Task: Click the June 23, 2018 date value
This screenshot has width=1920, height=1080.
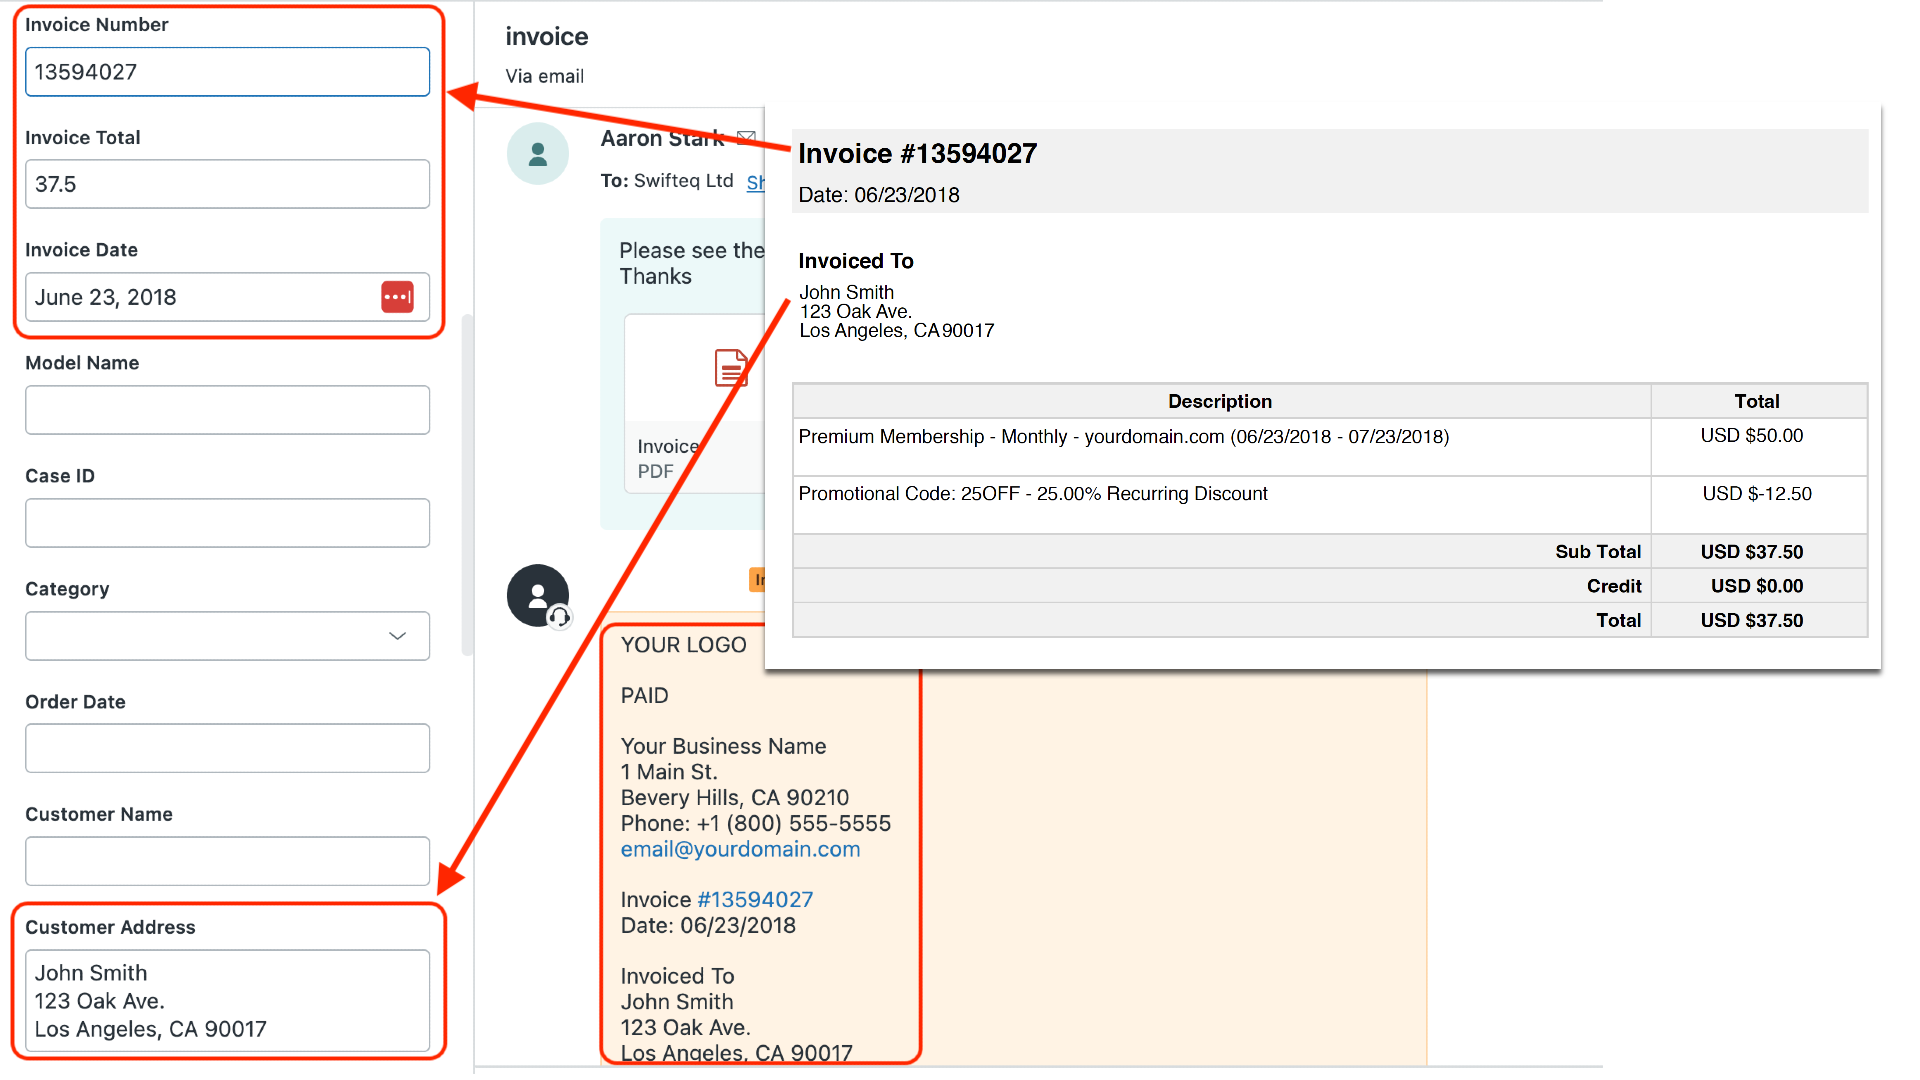Action: coord(106,297)
